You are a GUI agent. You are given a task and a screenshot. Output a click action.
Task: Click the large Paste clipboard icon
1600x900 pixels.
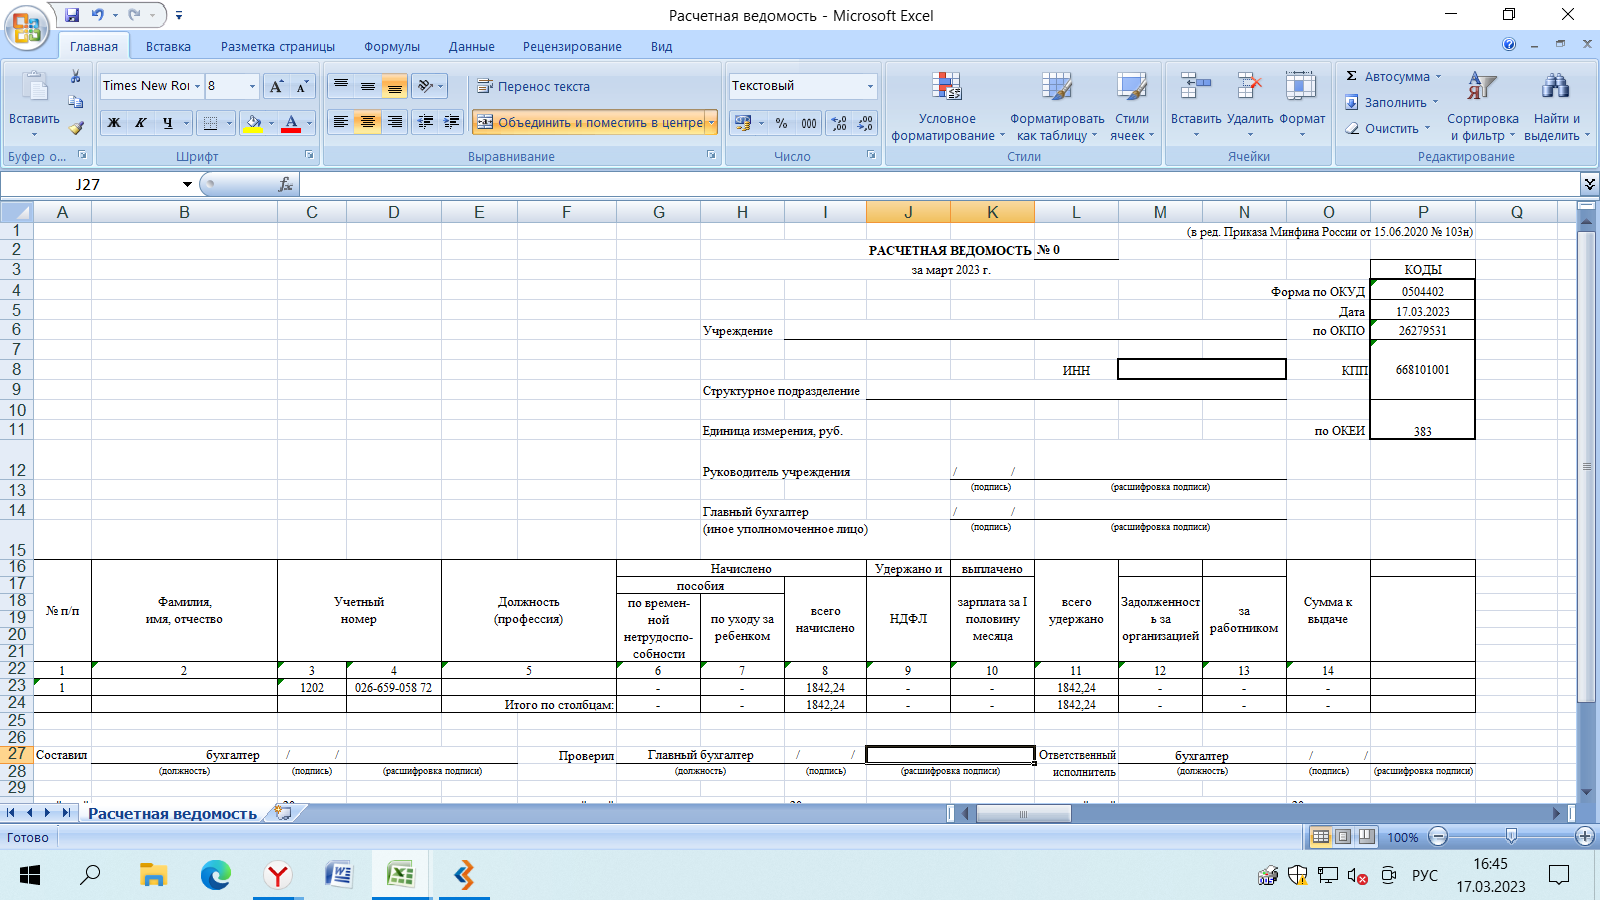pos(34,87)
